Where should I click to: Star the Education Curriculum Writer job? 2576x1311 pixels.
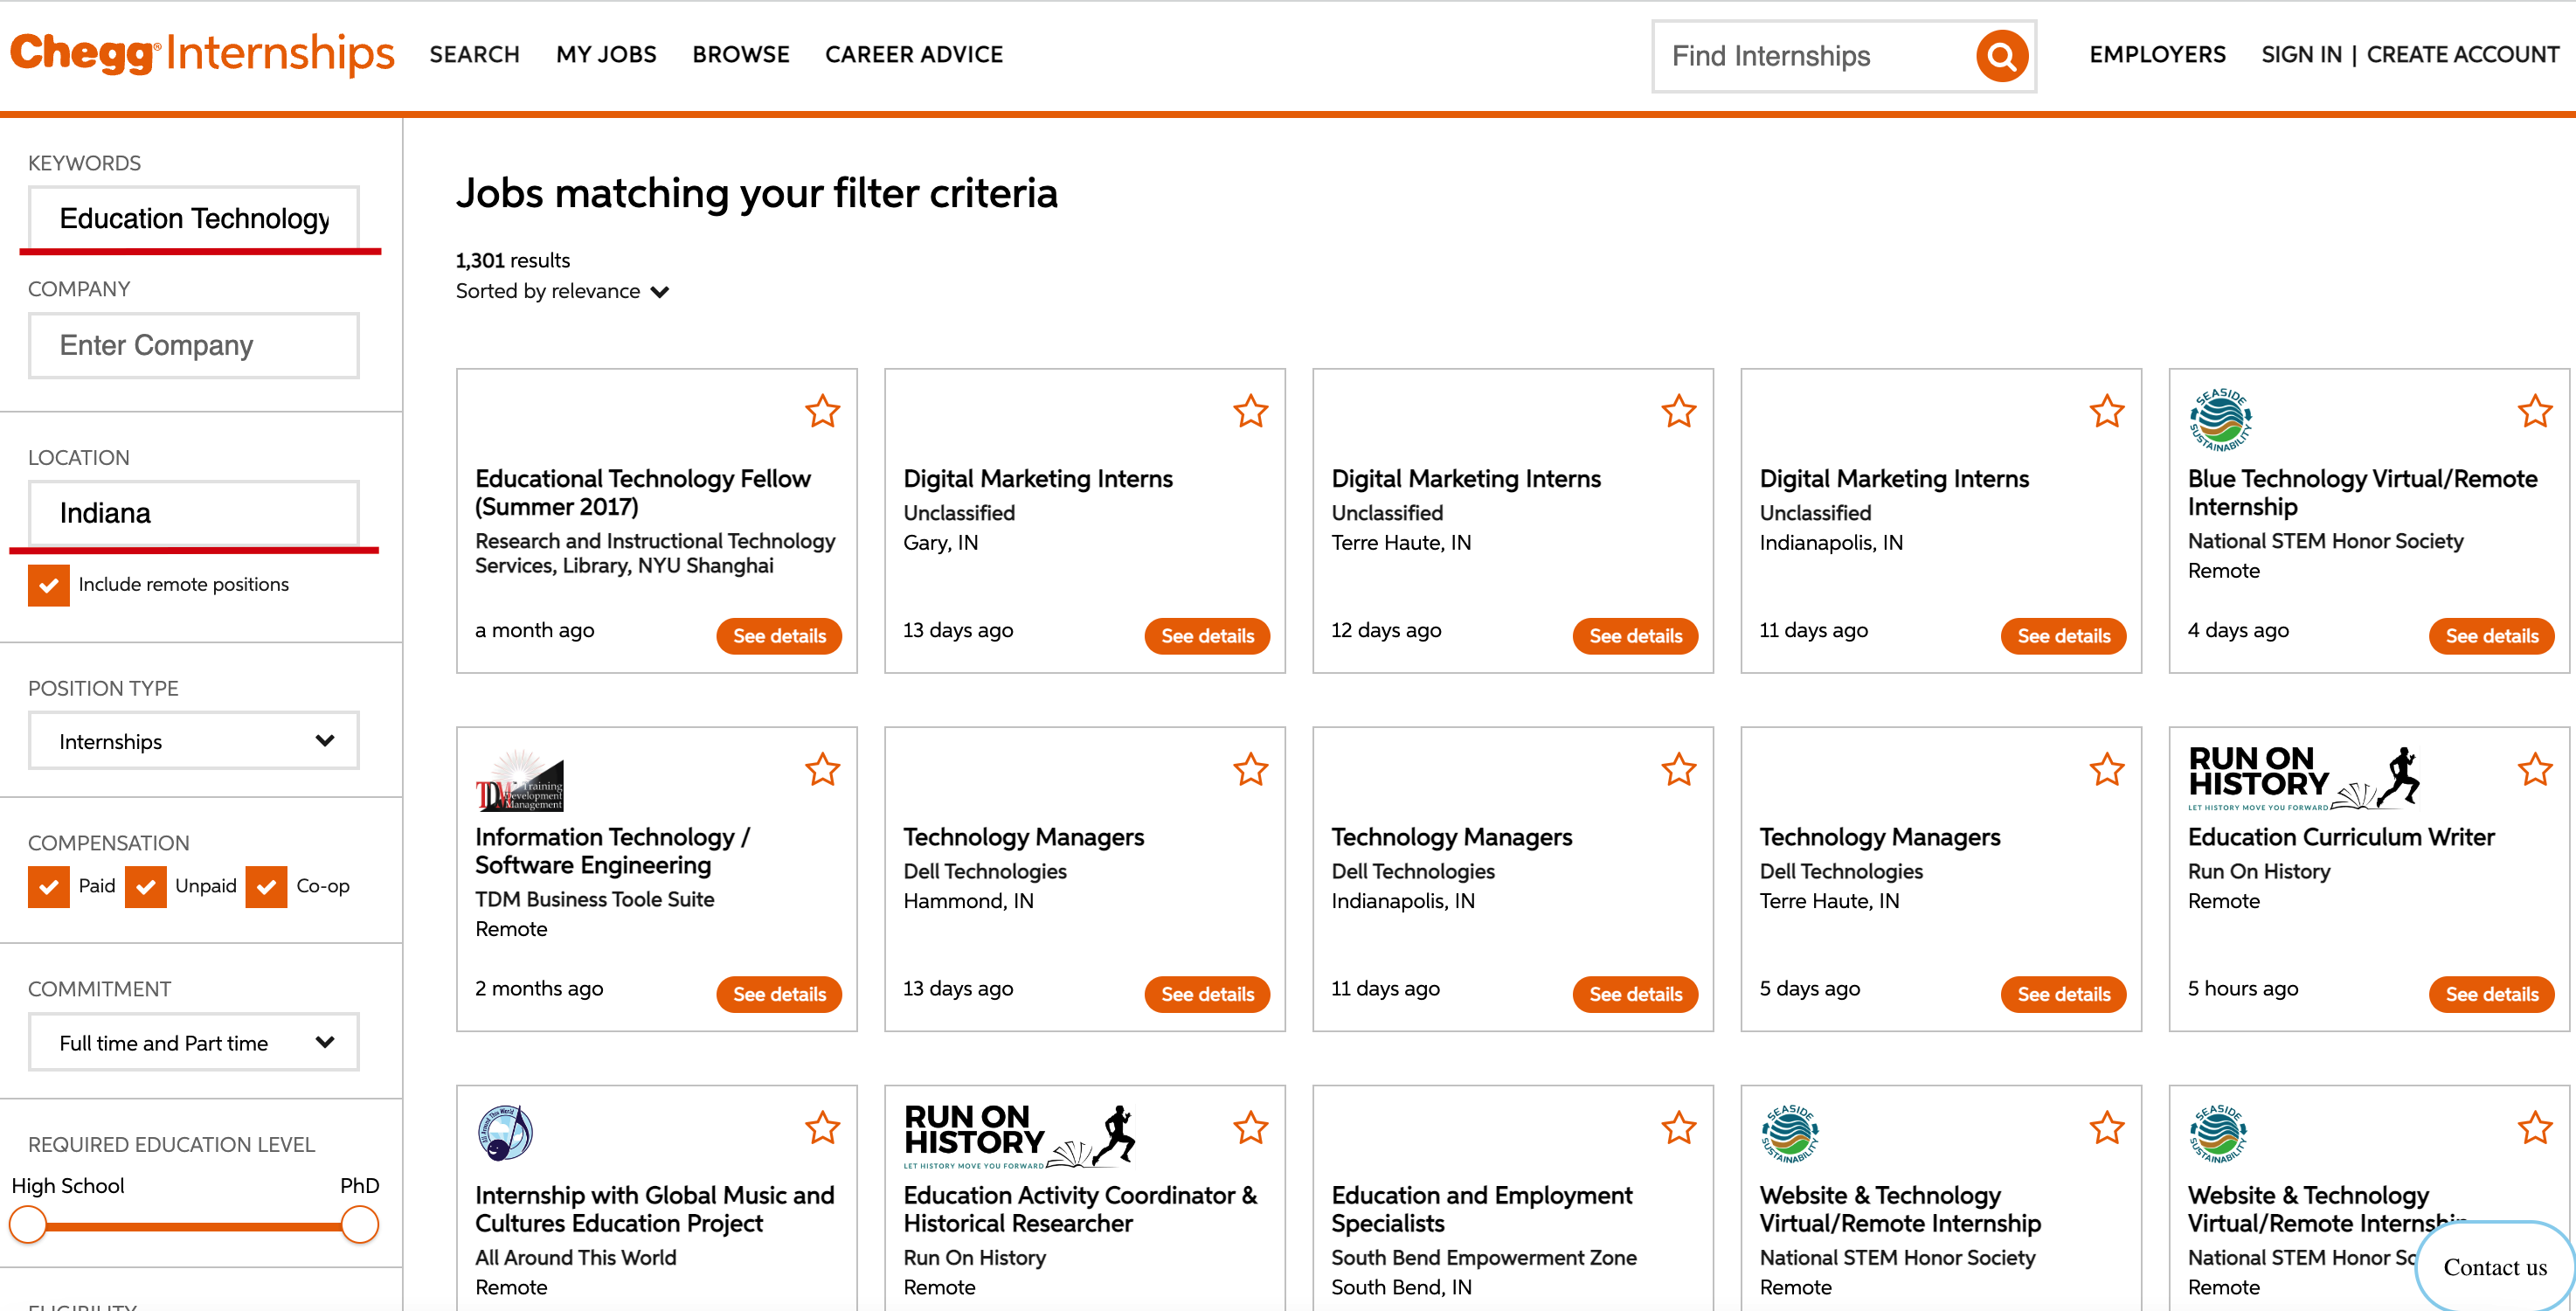[x=2534, y=769]
